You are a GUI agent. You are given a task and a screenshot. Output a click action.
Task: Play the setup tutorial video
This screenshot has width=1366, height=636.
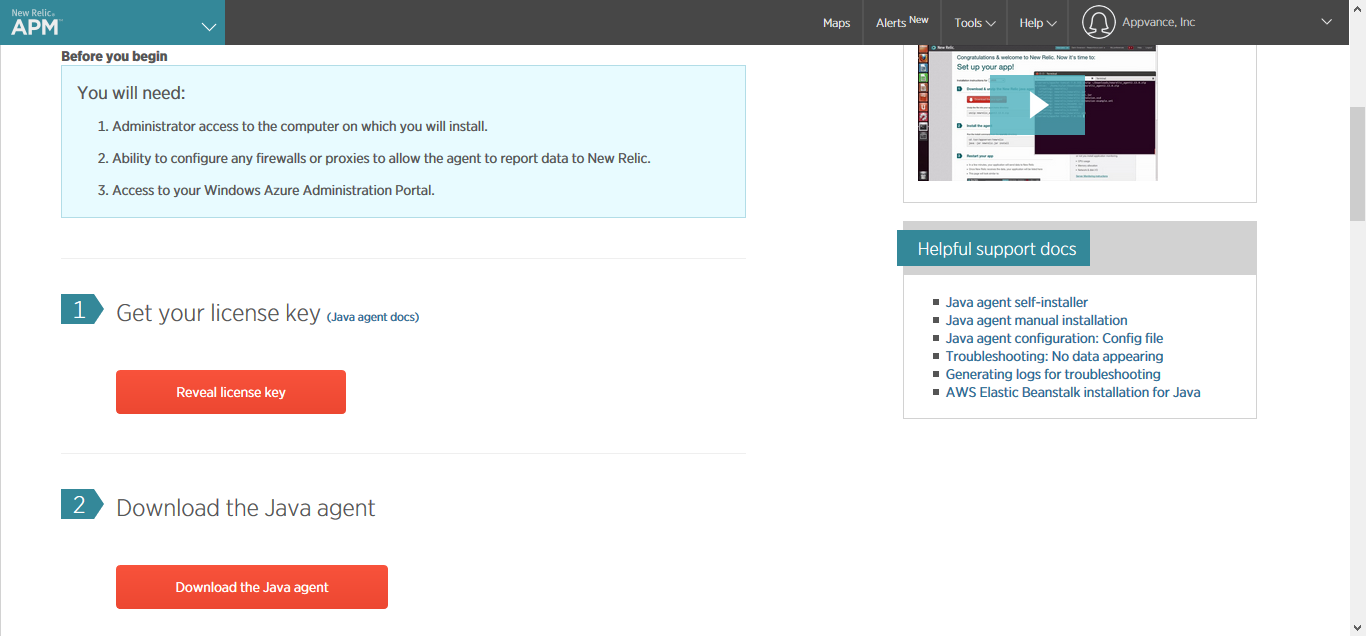pyautogui.click(x=1037, y=105)
